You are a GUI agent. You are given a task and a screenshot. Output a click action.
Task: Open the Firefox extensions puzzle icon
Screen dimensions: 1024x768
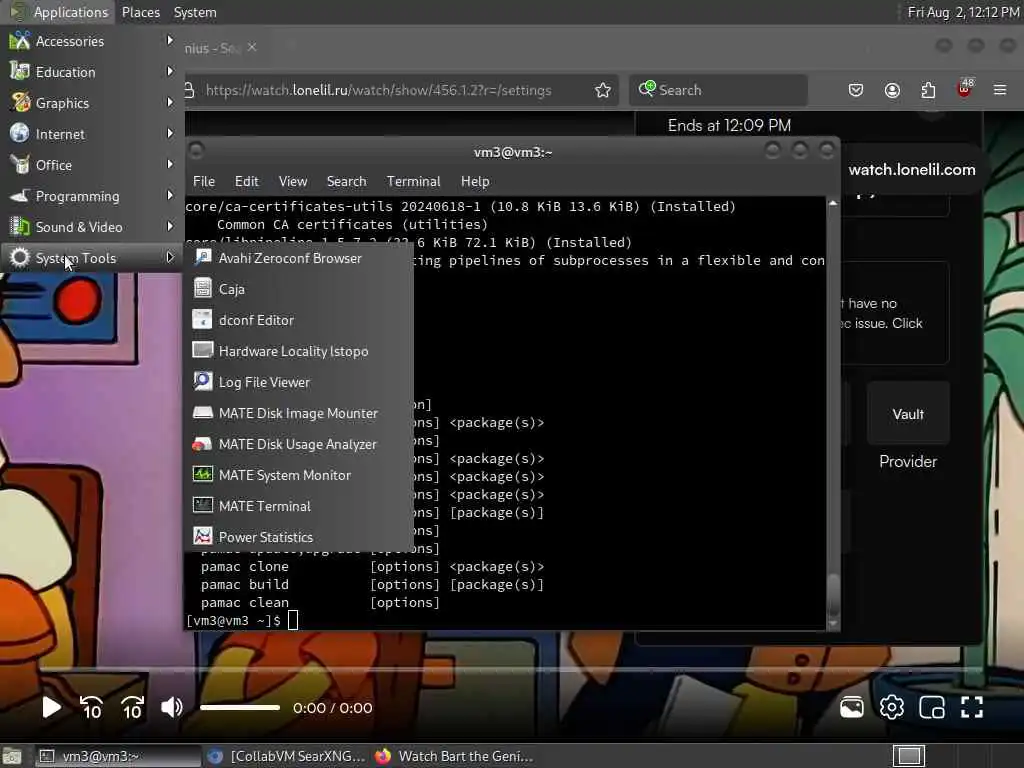(928, 90)
